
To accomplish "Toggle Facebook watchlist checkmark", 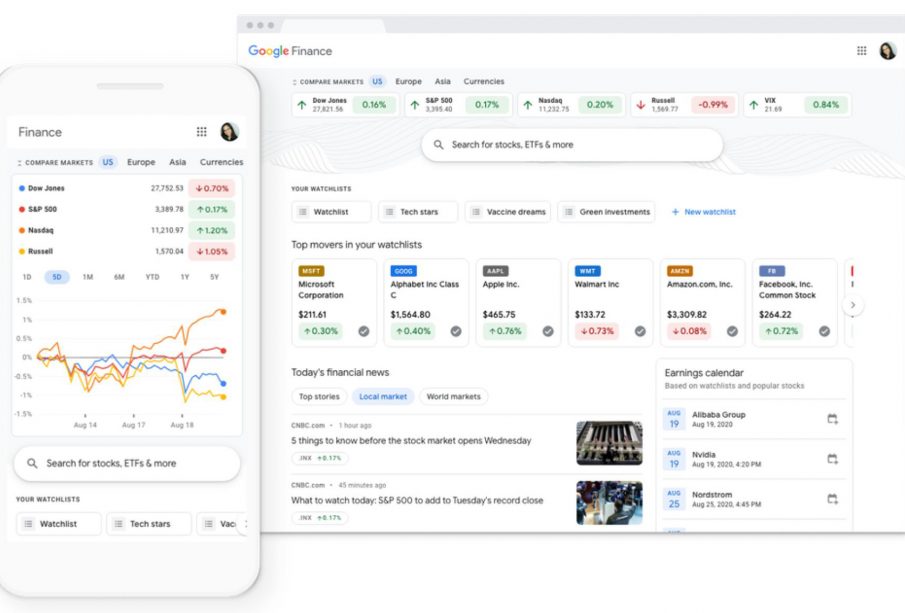I will 824,331.
